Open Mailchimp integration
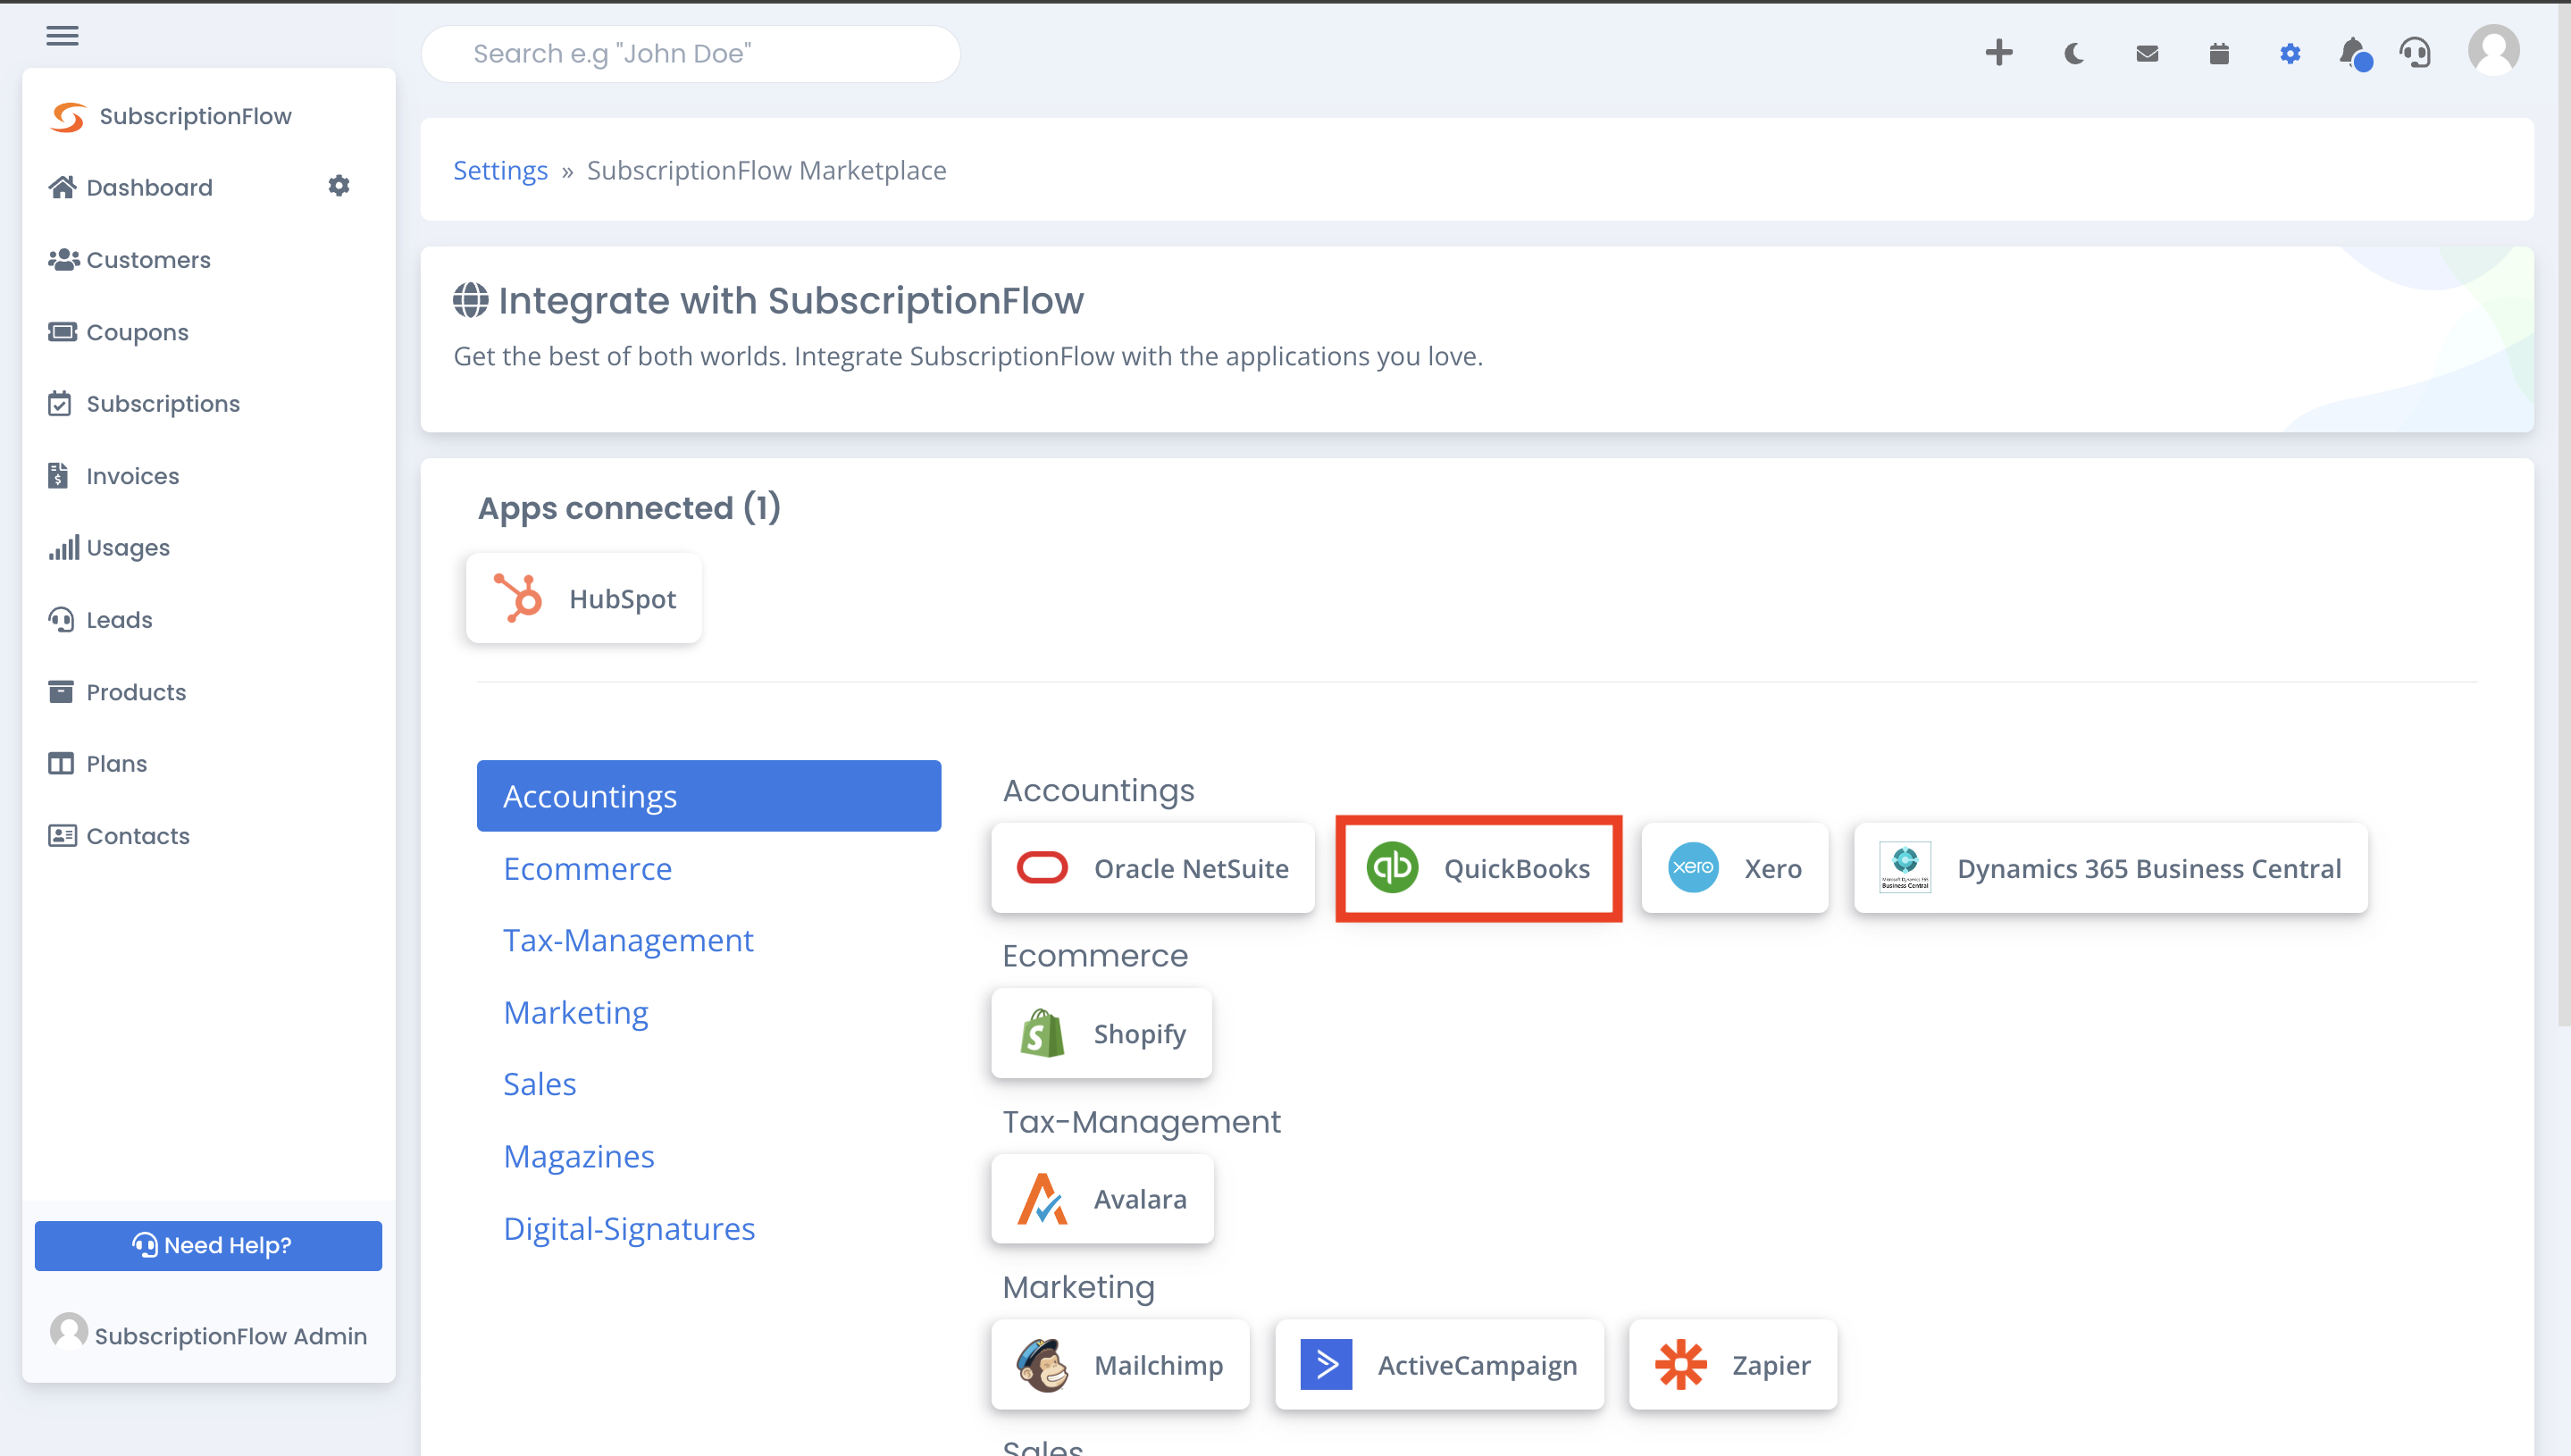The width and height of the screenshot is (2571, 1456). 1121,1364
